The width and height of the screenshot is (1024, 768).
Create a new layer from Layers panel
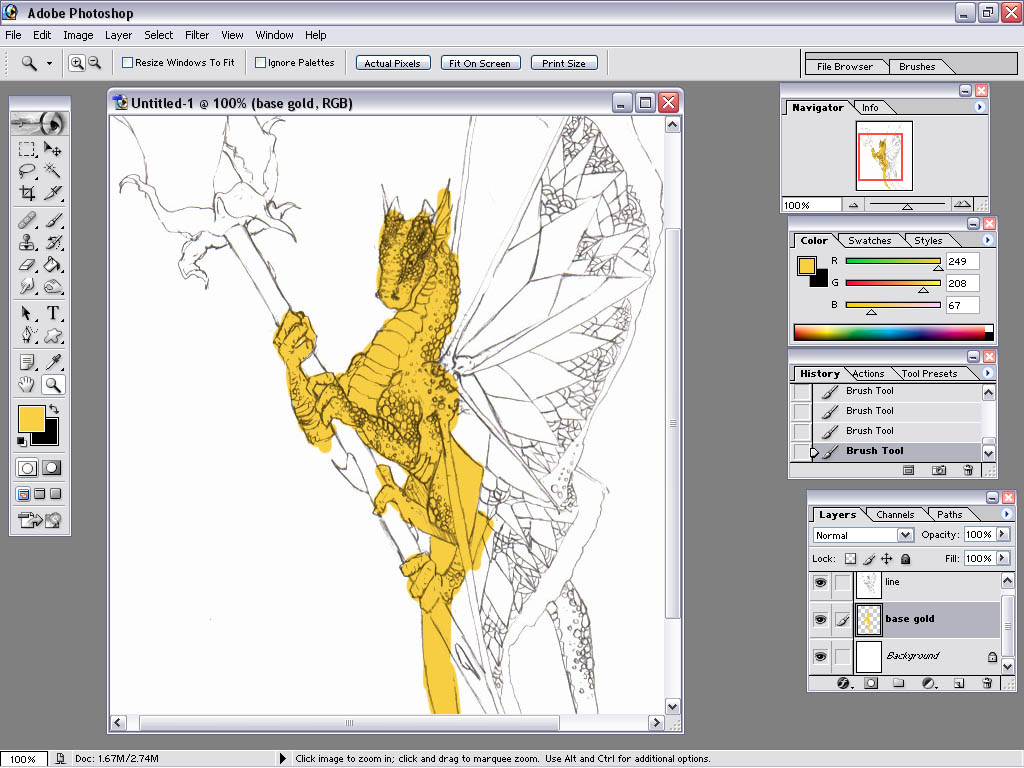(x=958, y=683)
